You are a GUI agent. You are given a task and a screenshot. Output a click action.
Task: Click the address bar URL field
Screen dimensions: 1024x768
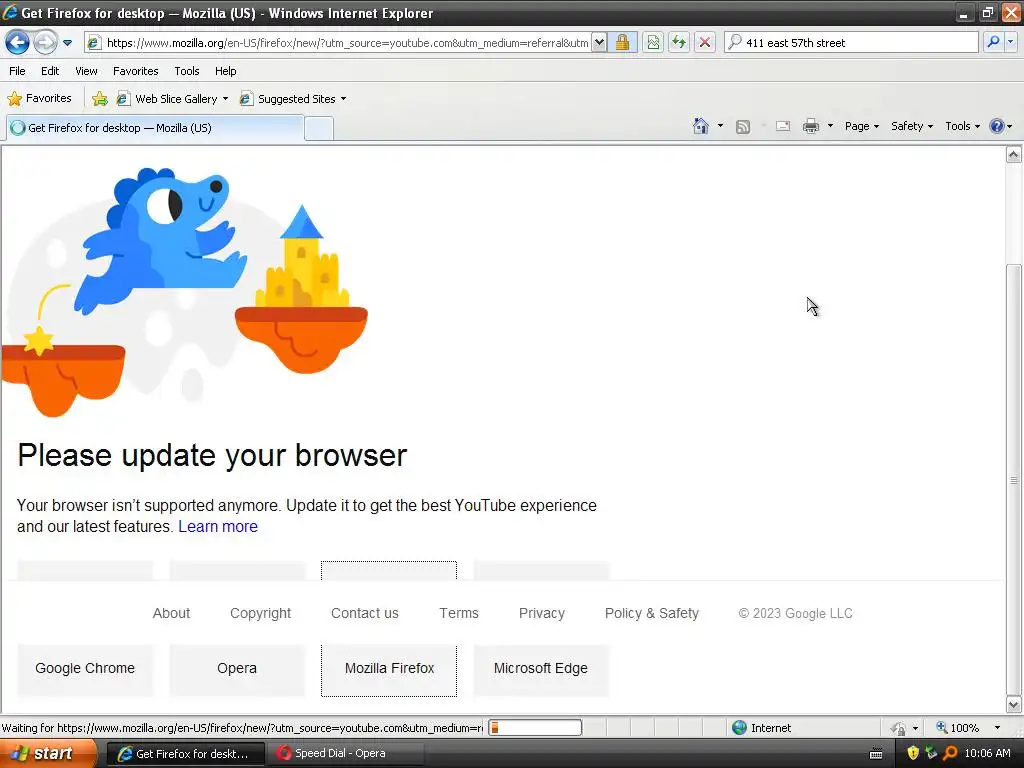(x=338, y=42)
